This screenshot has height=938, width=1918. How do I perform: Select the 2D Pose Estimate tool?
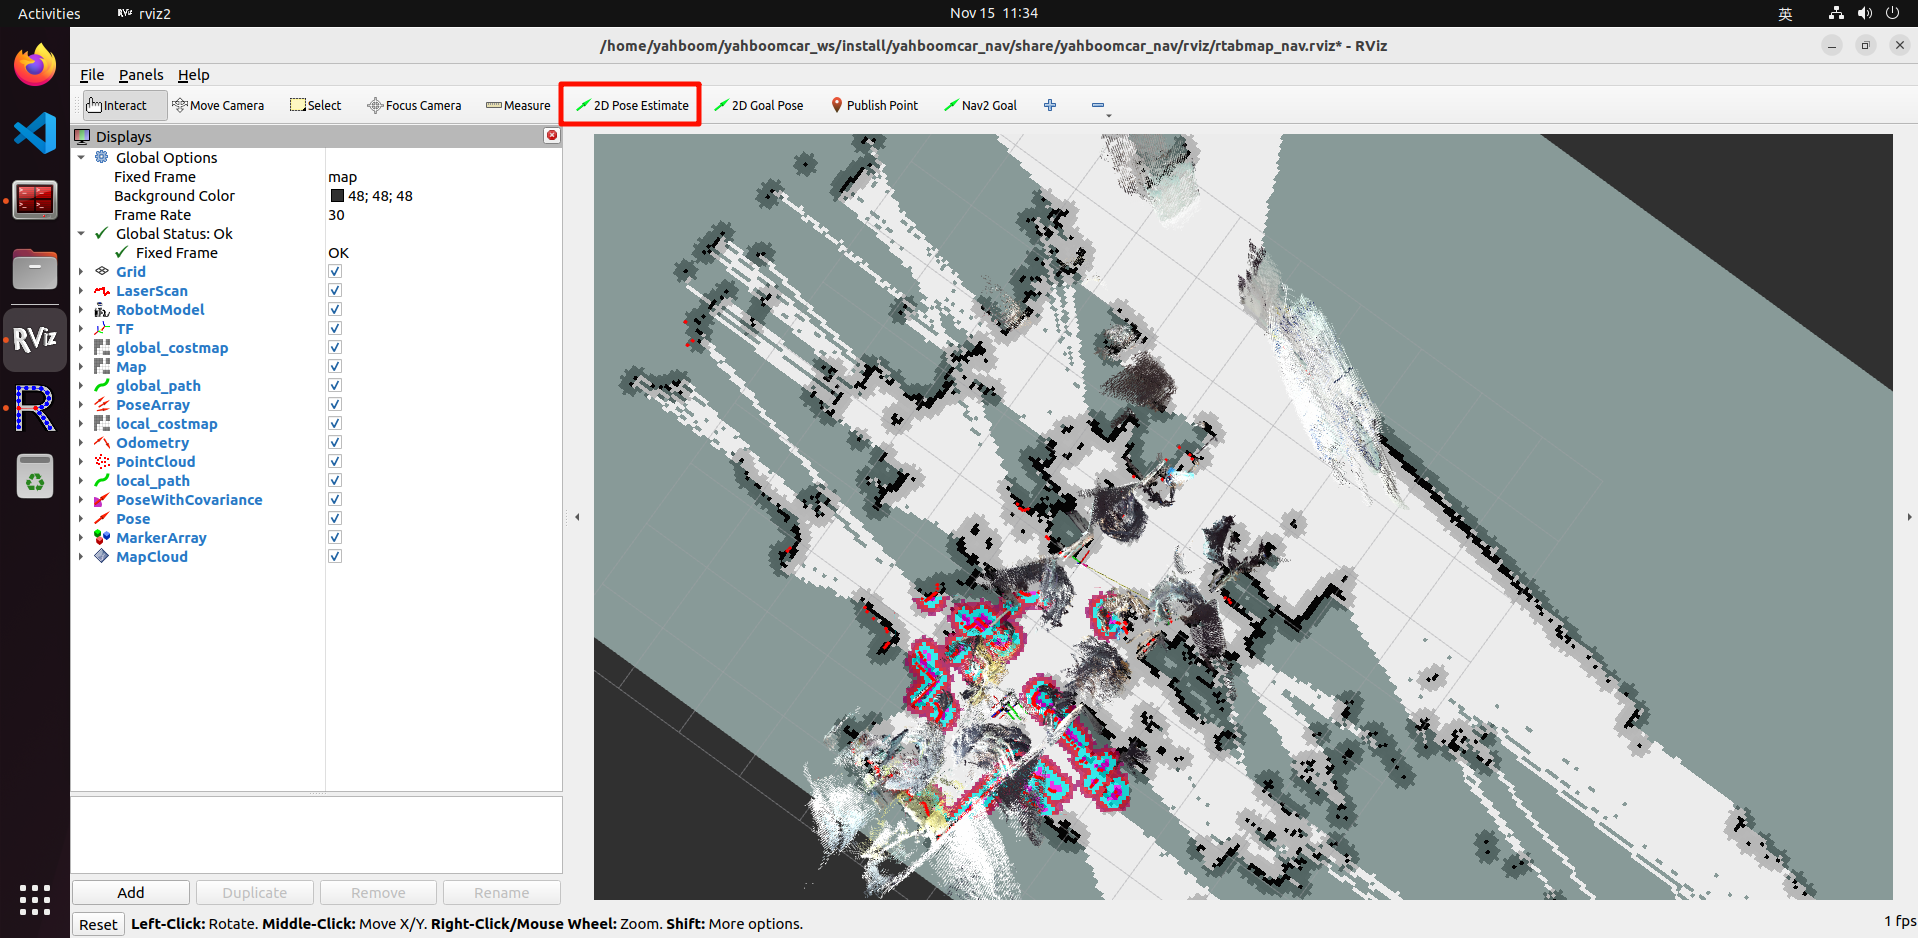[x=632, y=105]
